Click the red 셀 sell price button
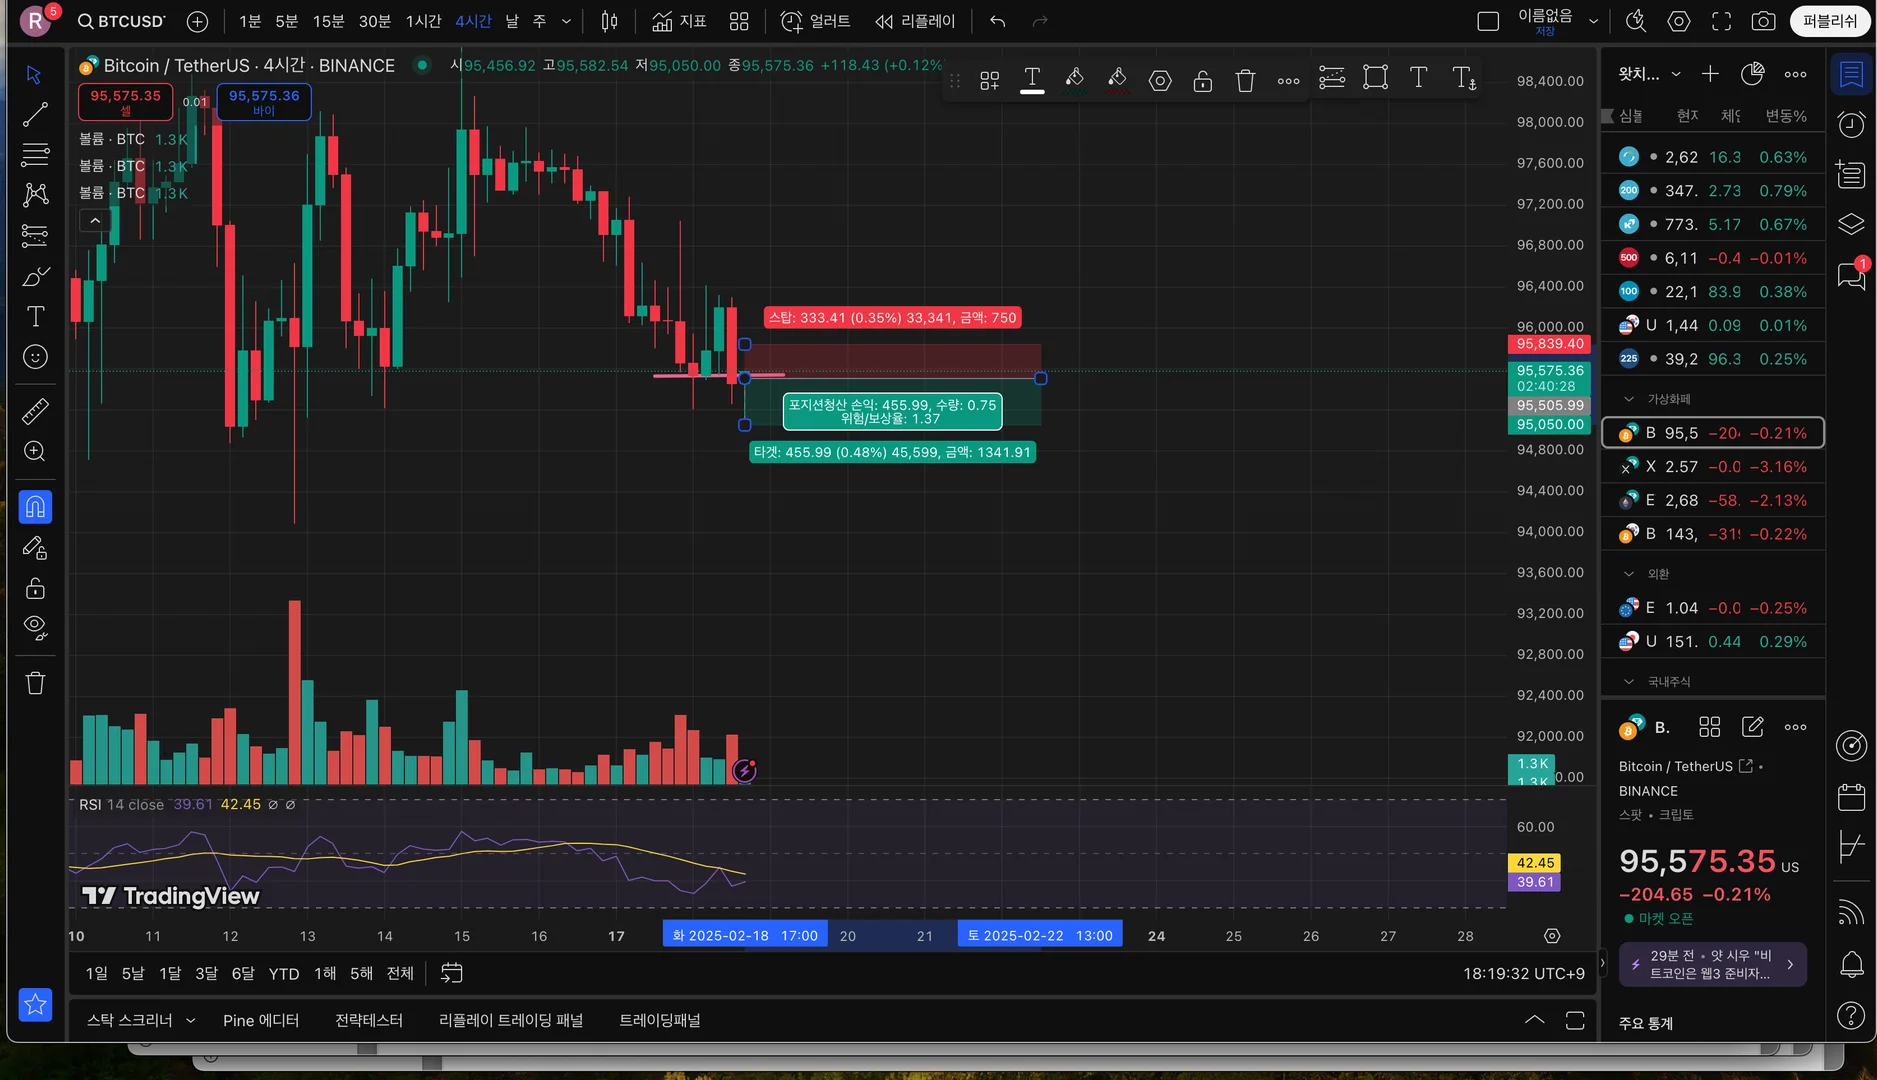Screen dimensions: 1877x1080 (125, 102)
